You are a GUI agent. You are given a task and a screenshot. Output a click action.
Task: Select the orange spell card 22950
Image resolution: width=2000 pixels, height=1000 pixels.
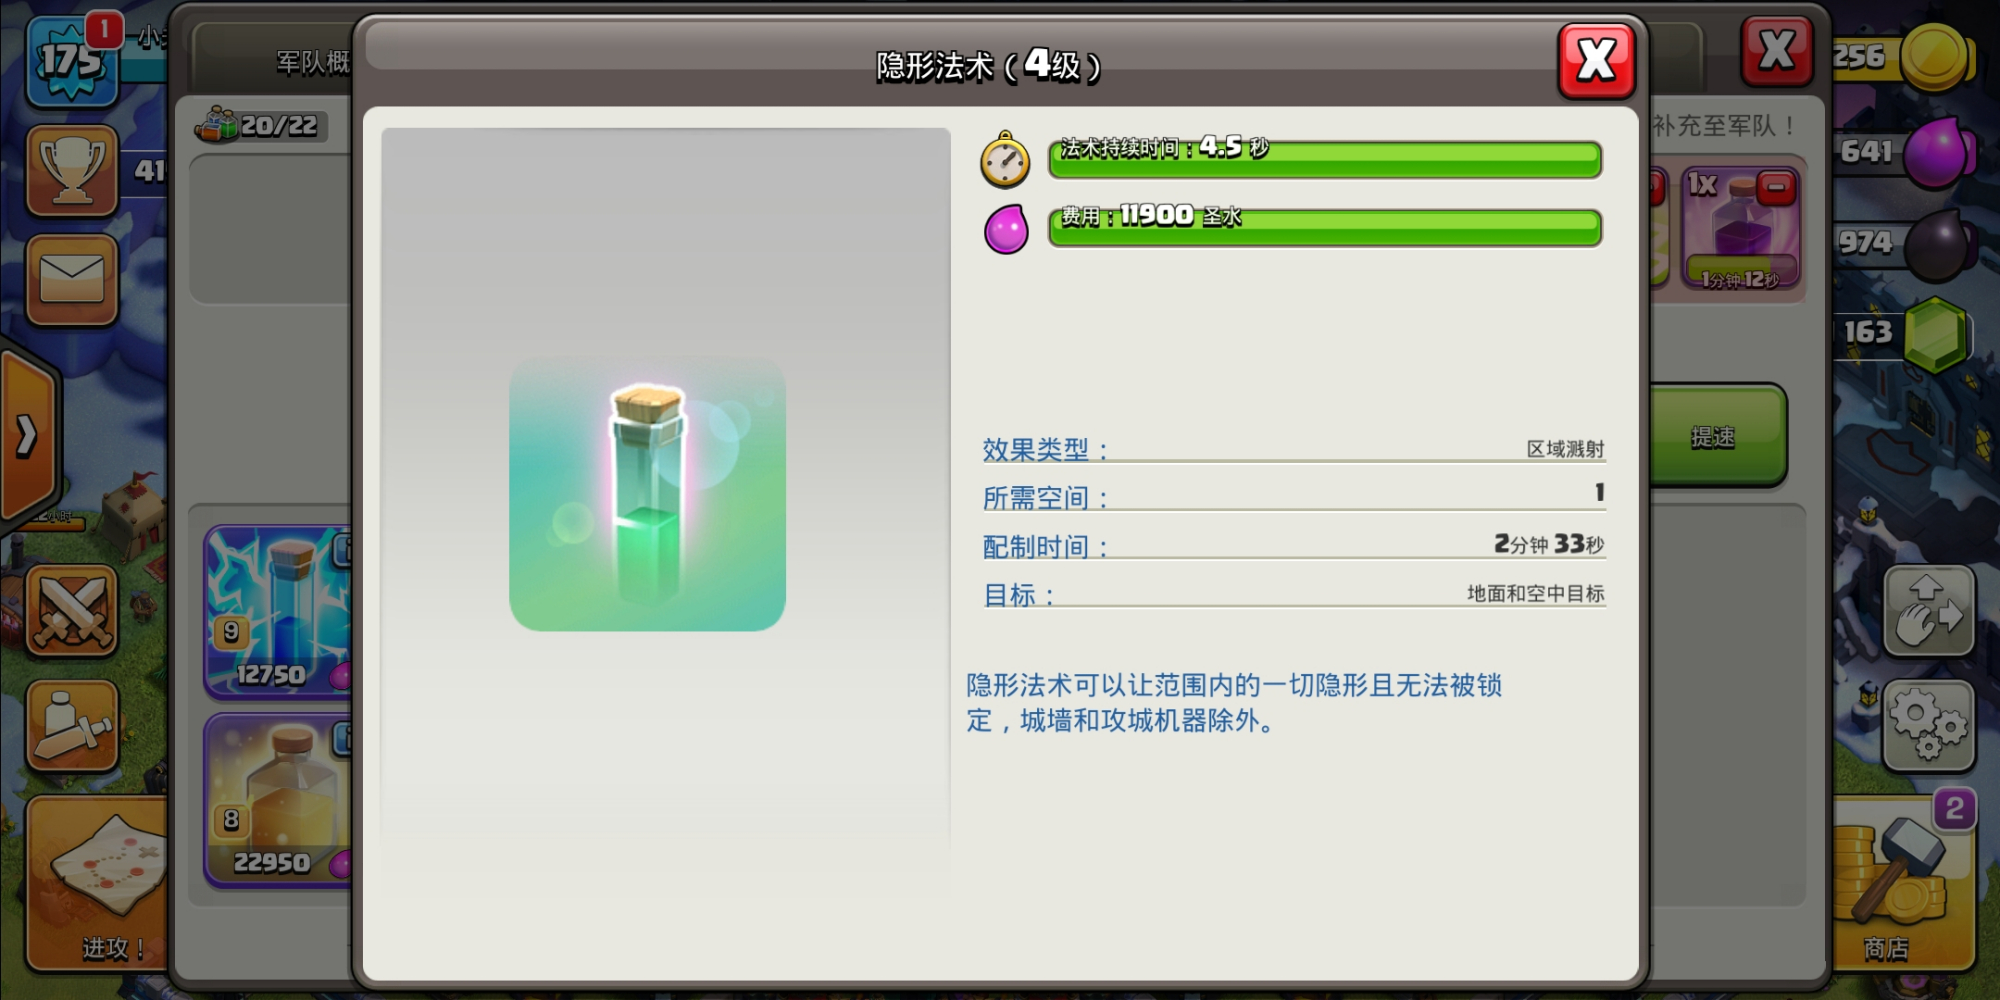[x=278, y=800]
